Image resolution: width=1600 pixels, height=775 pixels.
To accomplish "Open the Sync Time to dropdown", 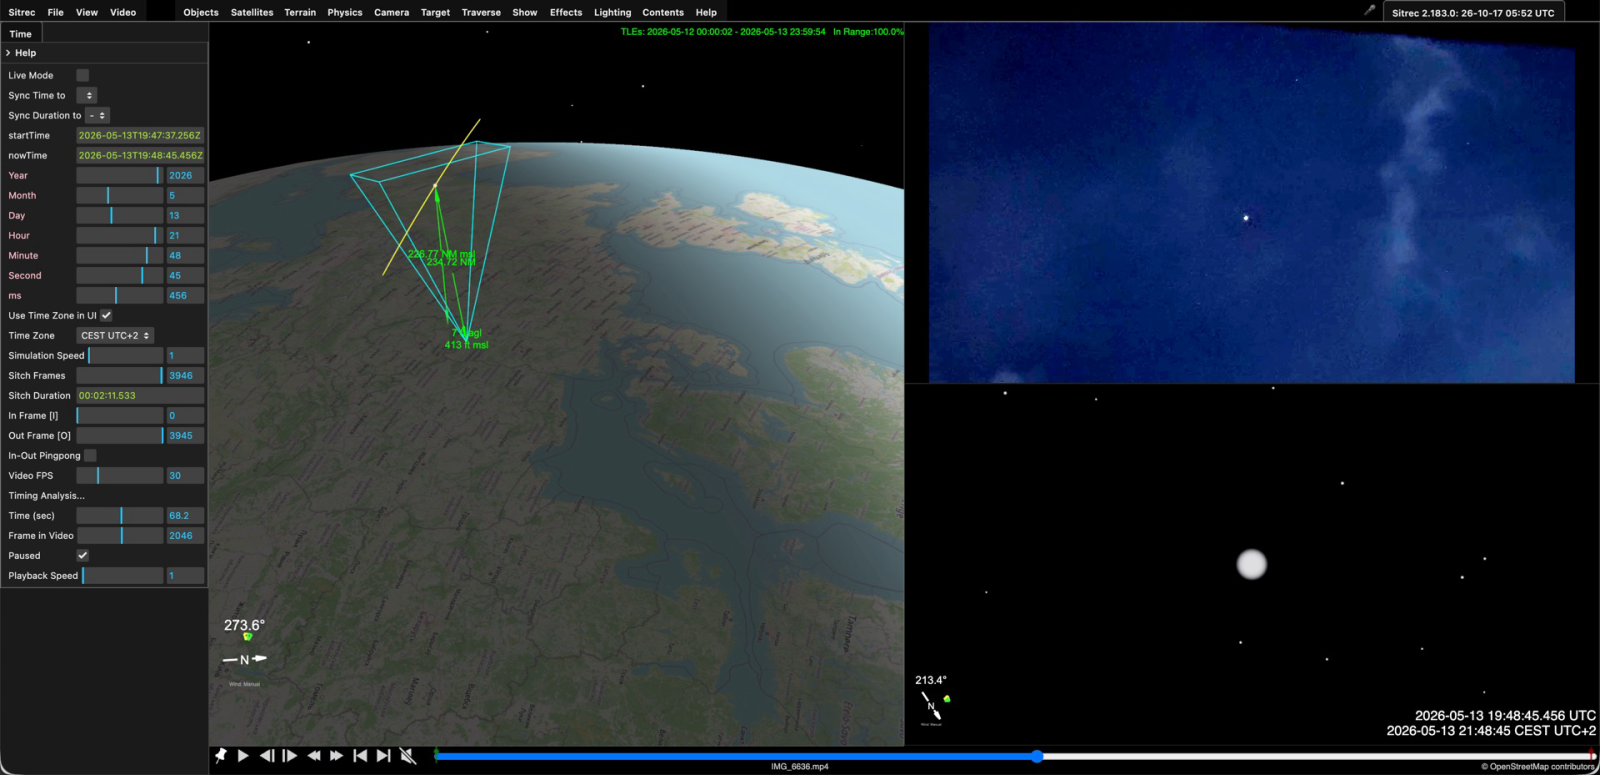I will (87, 95).
